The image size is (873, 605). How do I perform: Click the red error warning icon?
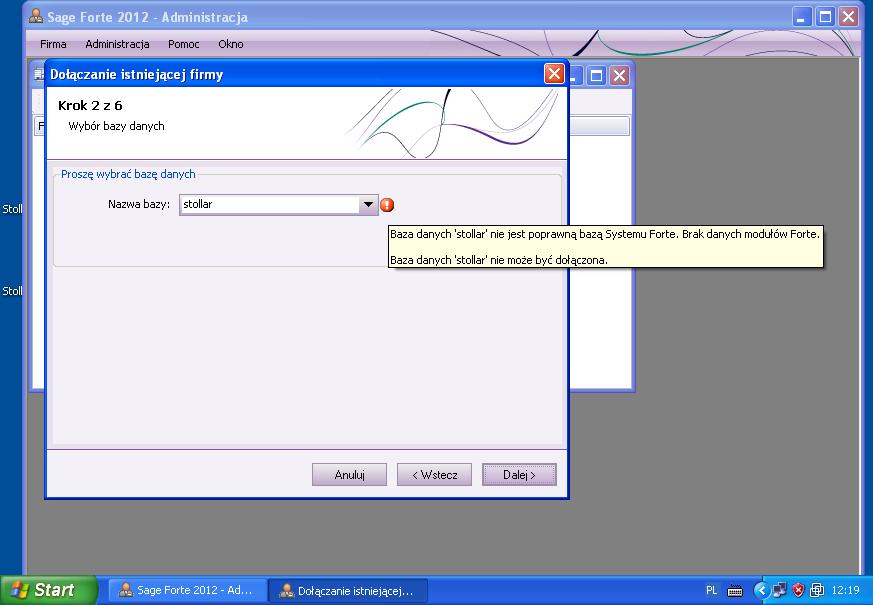coord(387,205)
